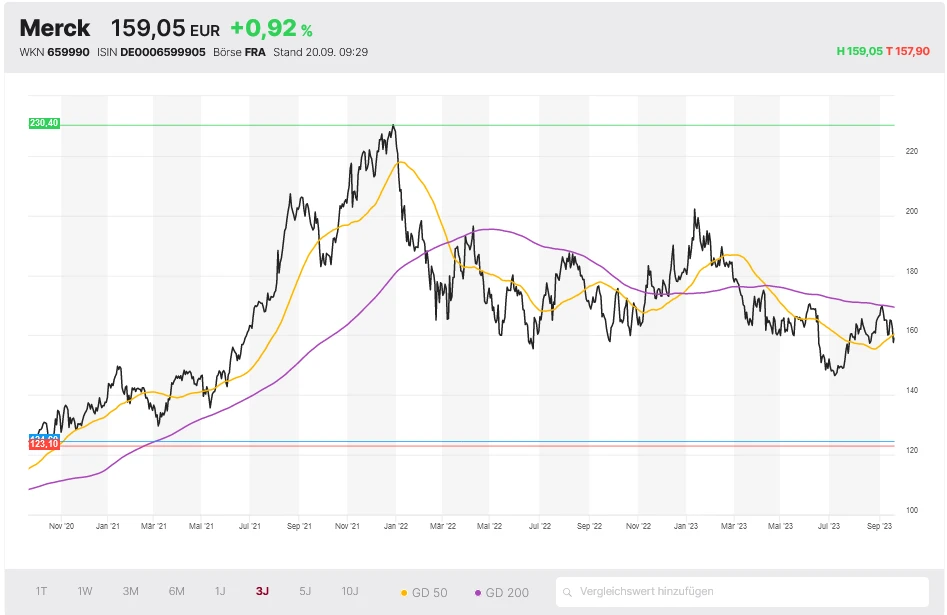This screenshot has height=615, width=947.
Task: Click the red 123,10 low marker
Action: [45, 445]
